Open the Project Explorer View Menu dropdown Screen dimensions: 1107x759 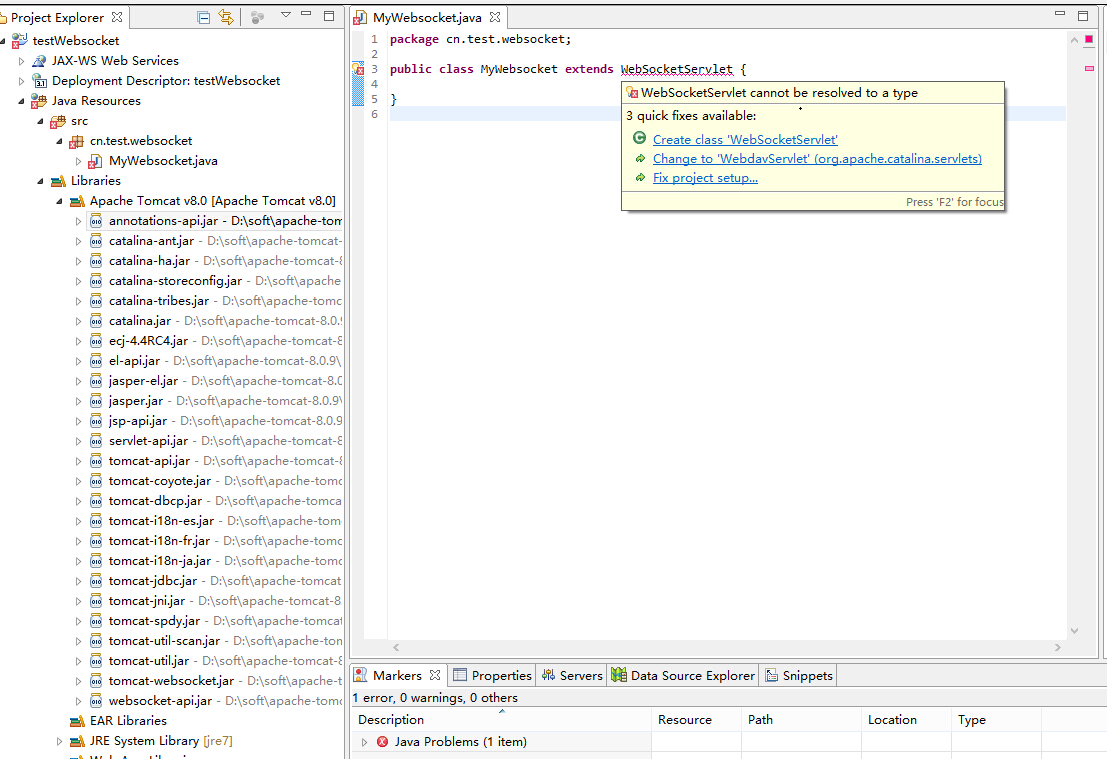tap(286, 16)
